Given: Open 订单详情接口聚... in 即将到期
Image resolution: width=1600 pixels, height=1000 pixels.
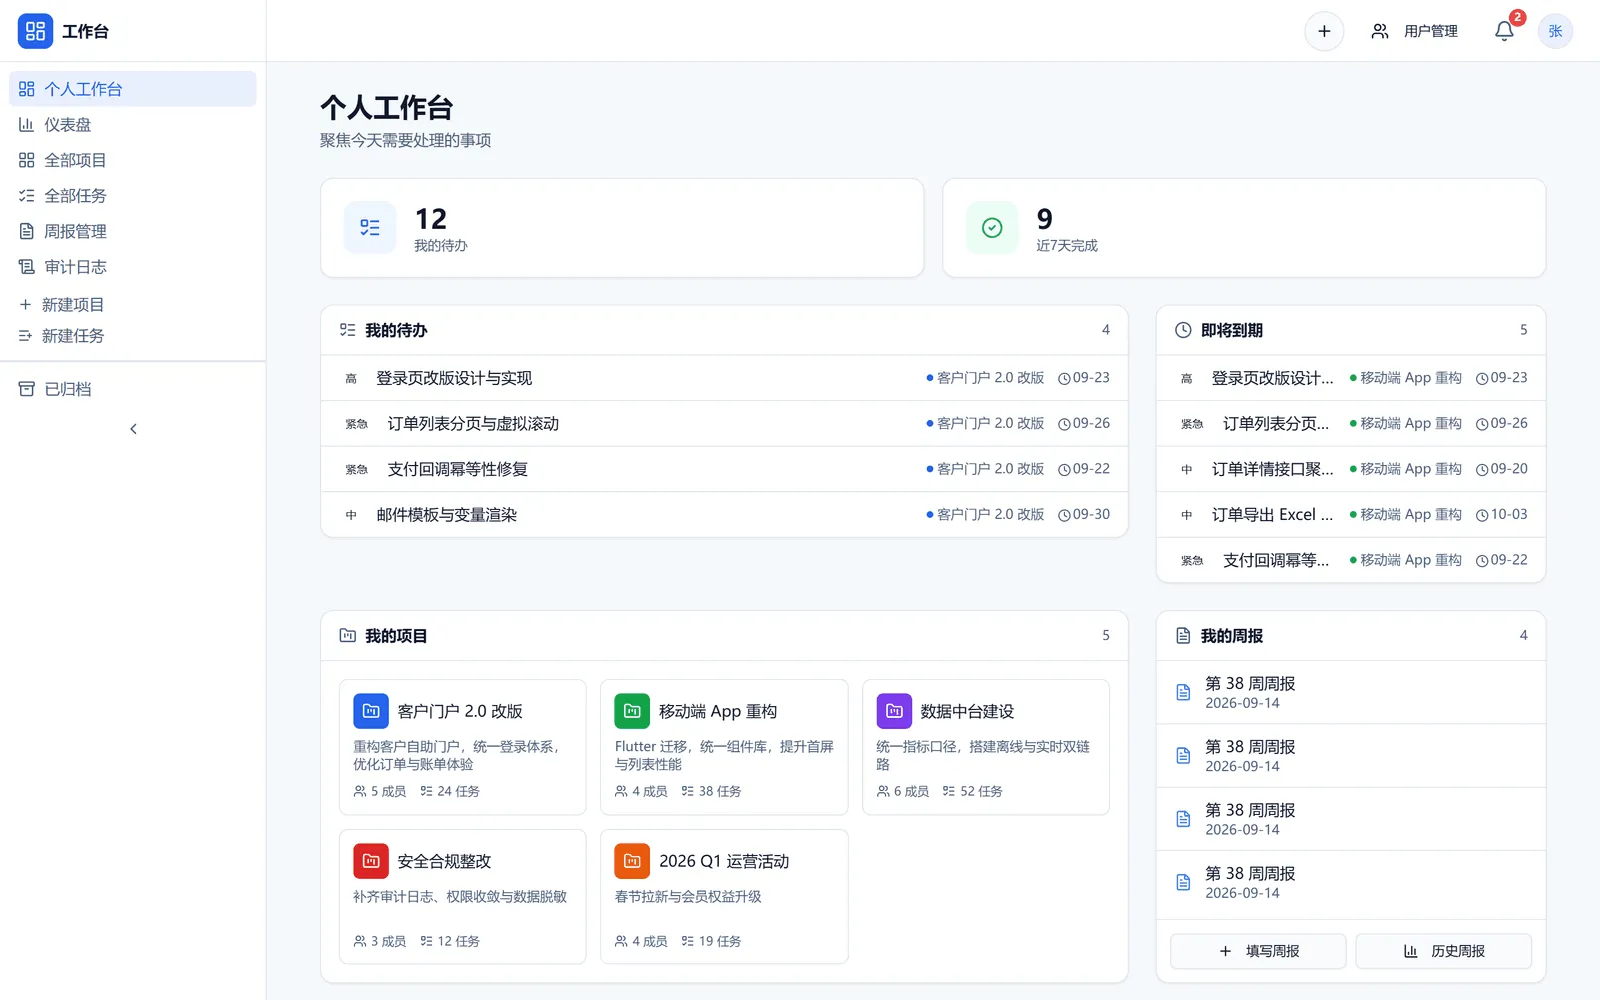Looking at the screenshot, I should tap(1351, 469).
